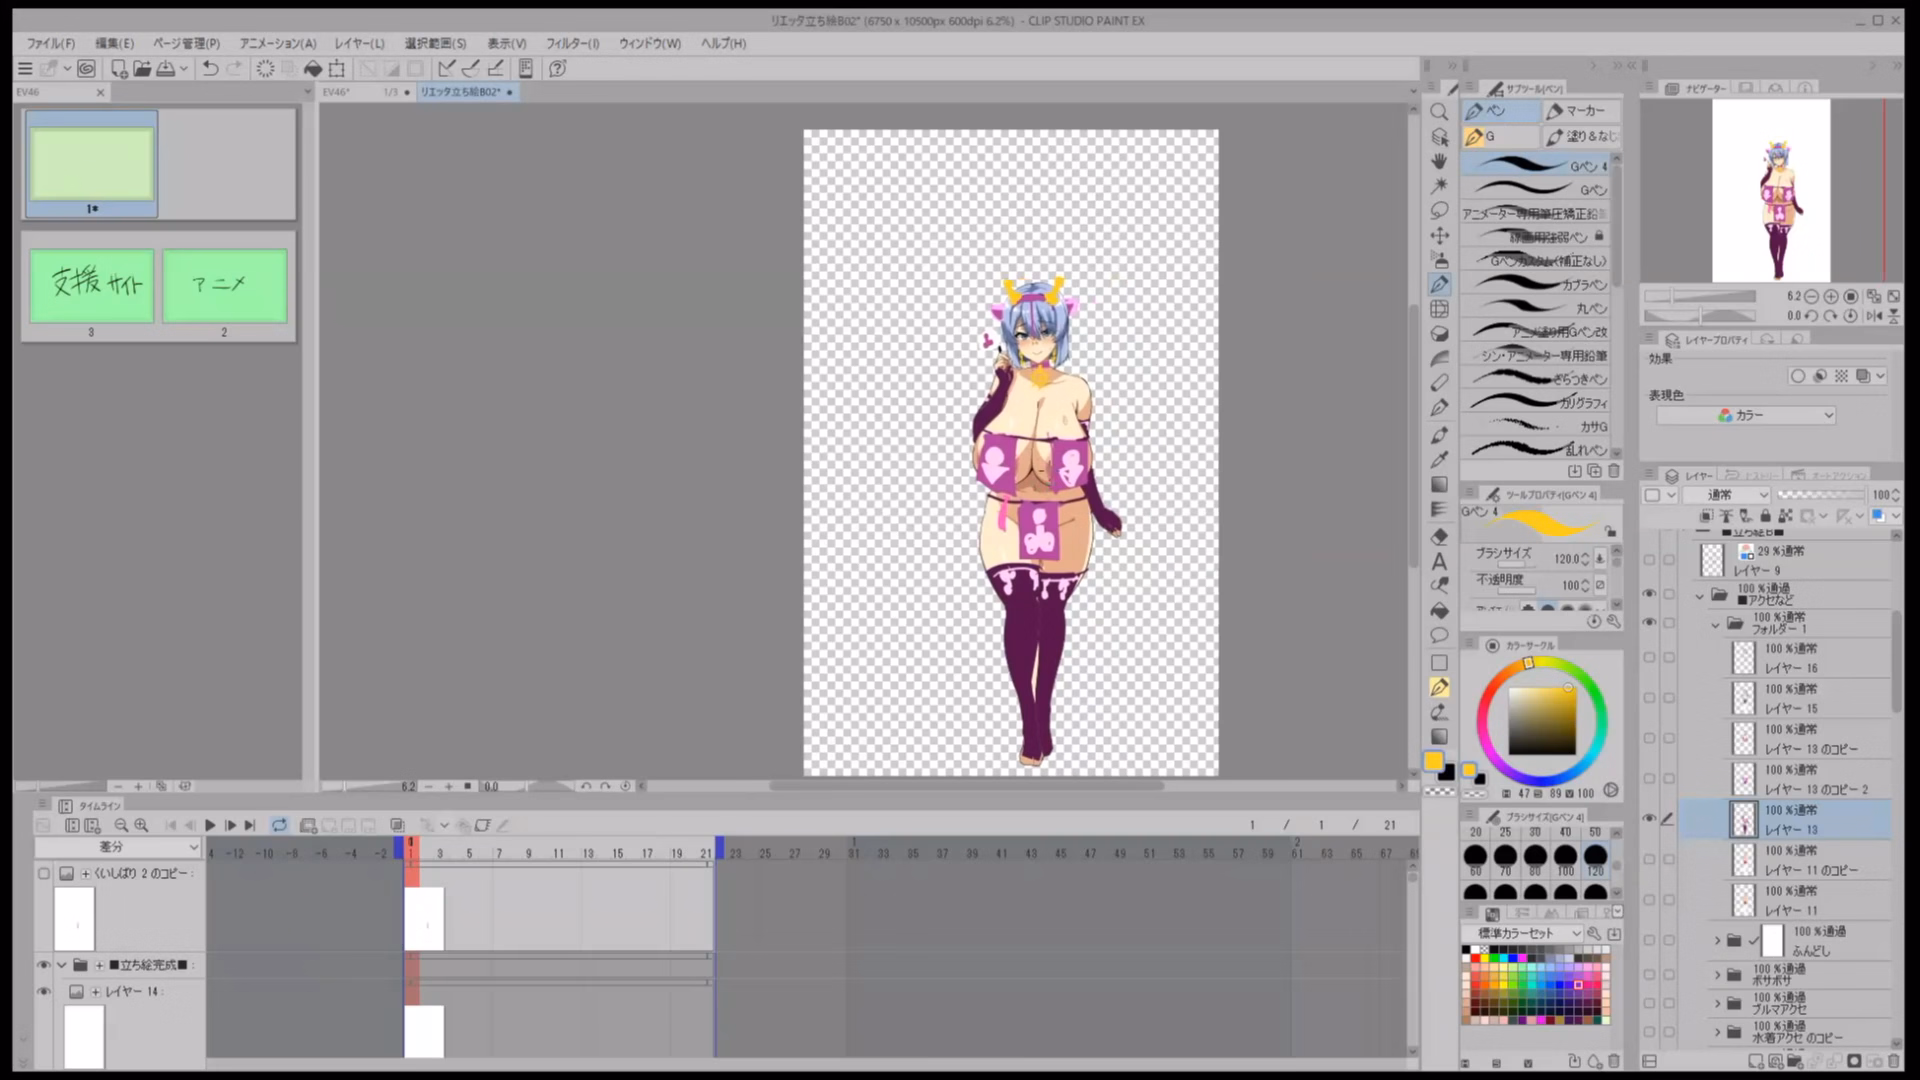Open the 表現色 カラー dropdown
This screenshot has height=1080, width=1920.
click(1746, 415)
